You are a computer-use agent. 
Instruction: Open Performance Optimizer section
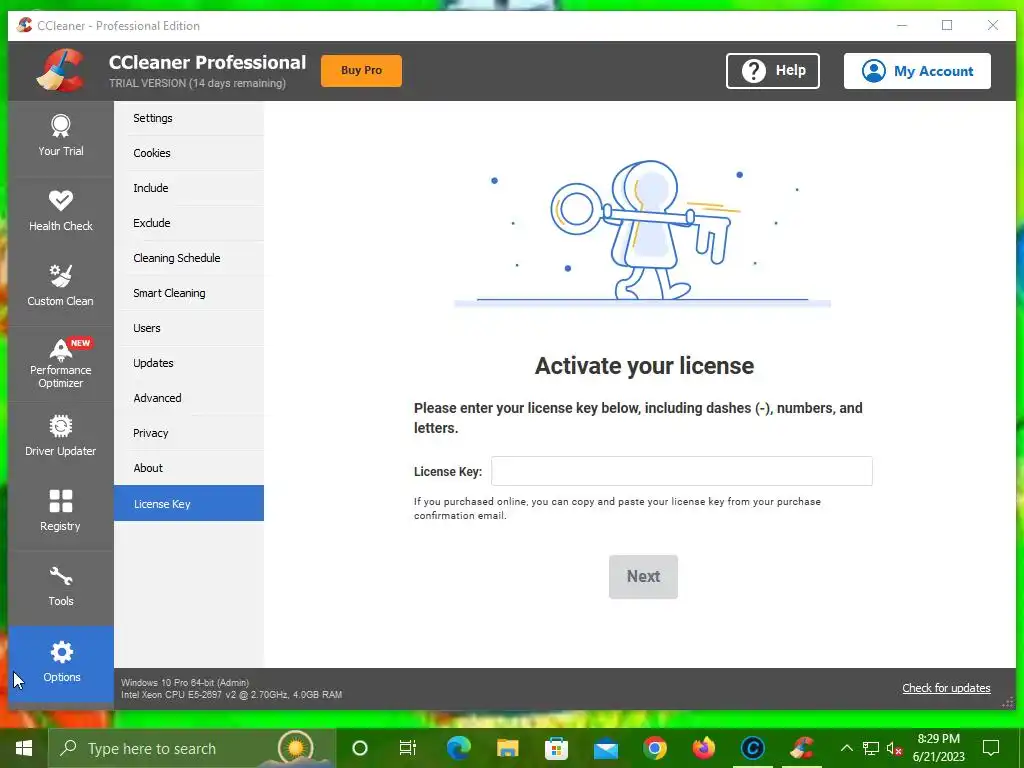(61, 364)
